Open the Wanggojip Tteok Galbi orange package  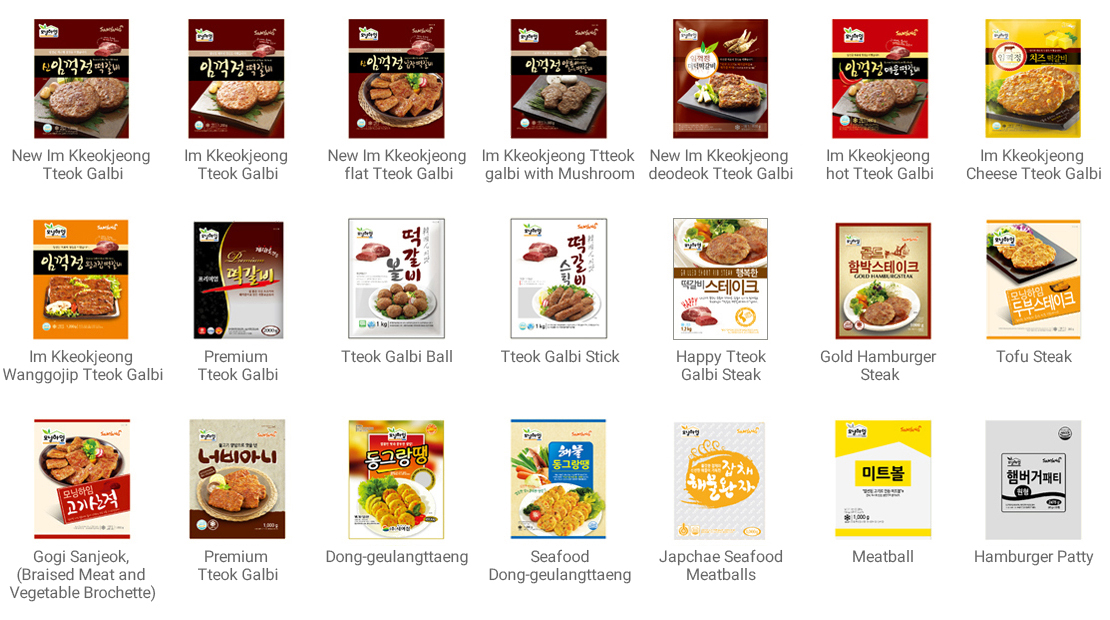point(81,280)
